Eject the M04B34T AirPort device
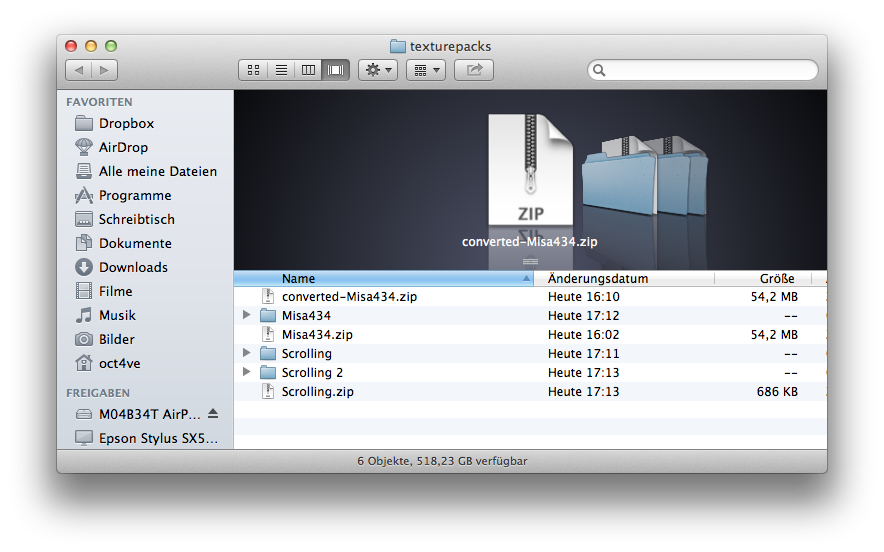The image size is (884, 552). pos(213,414)
